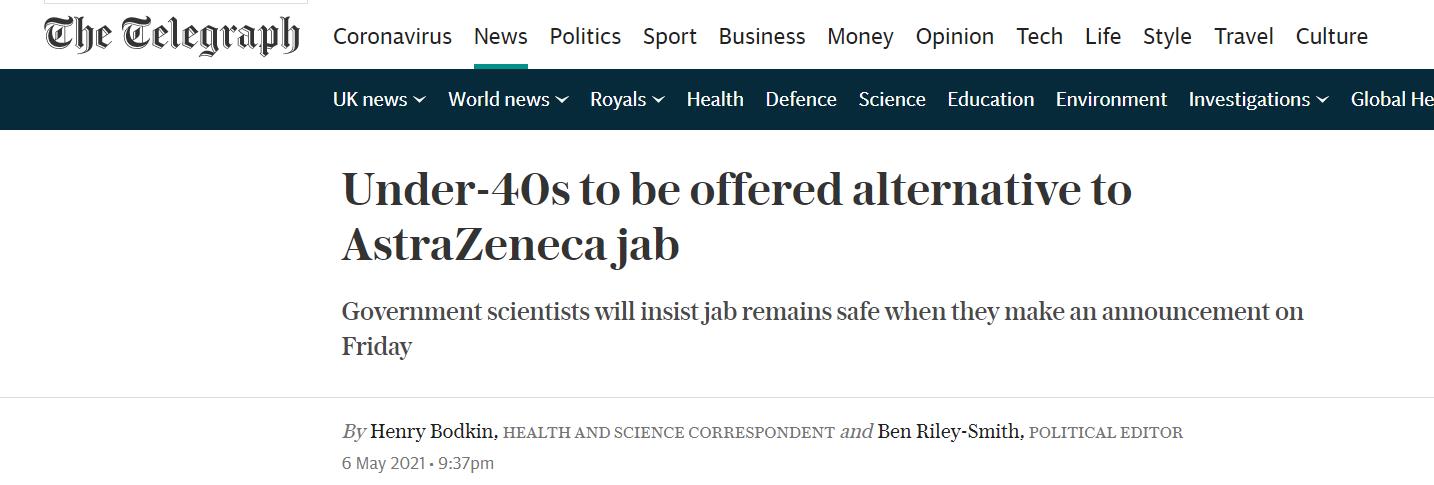Open the Money section

tap(860, 36)
